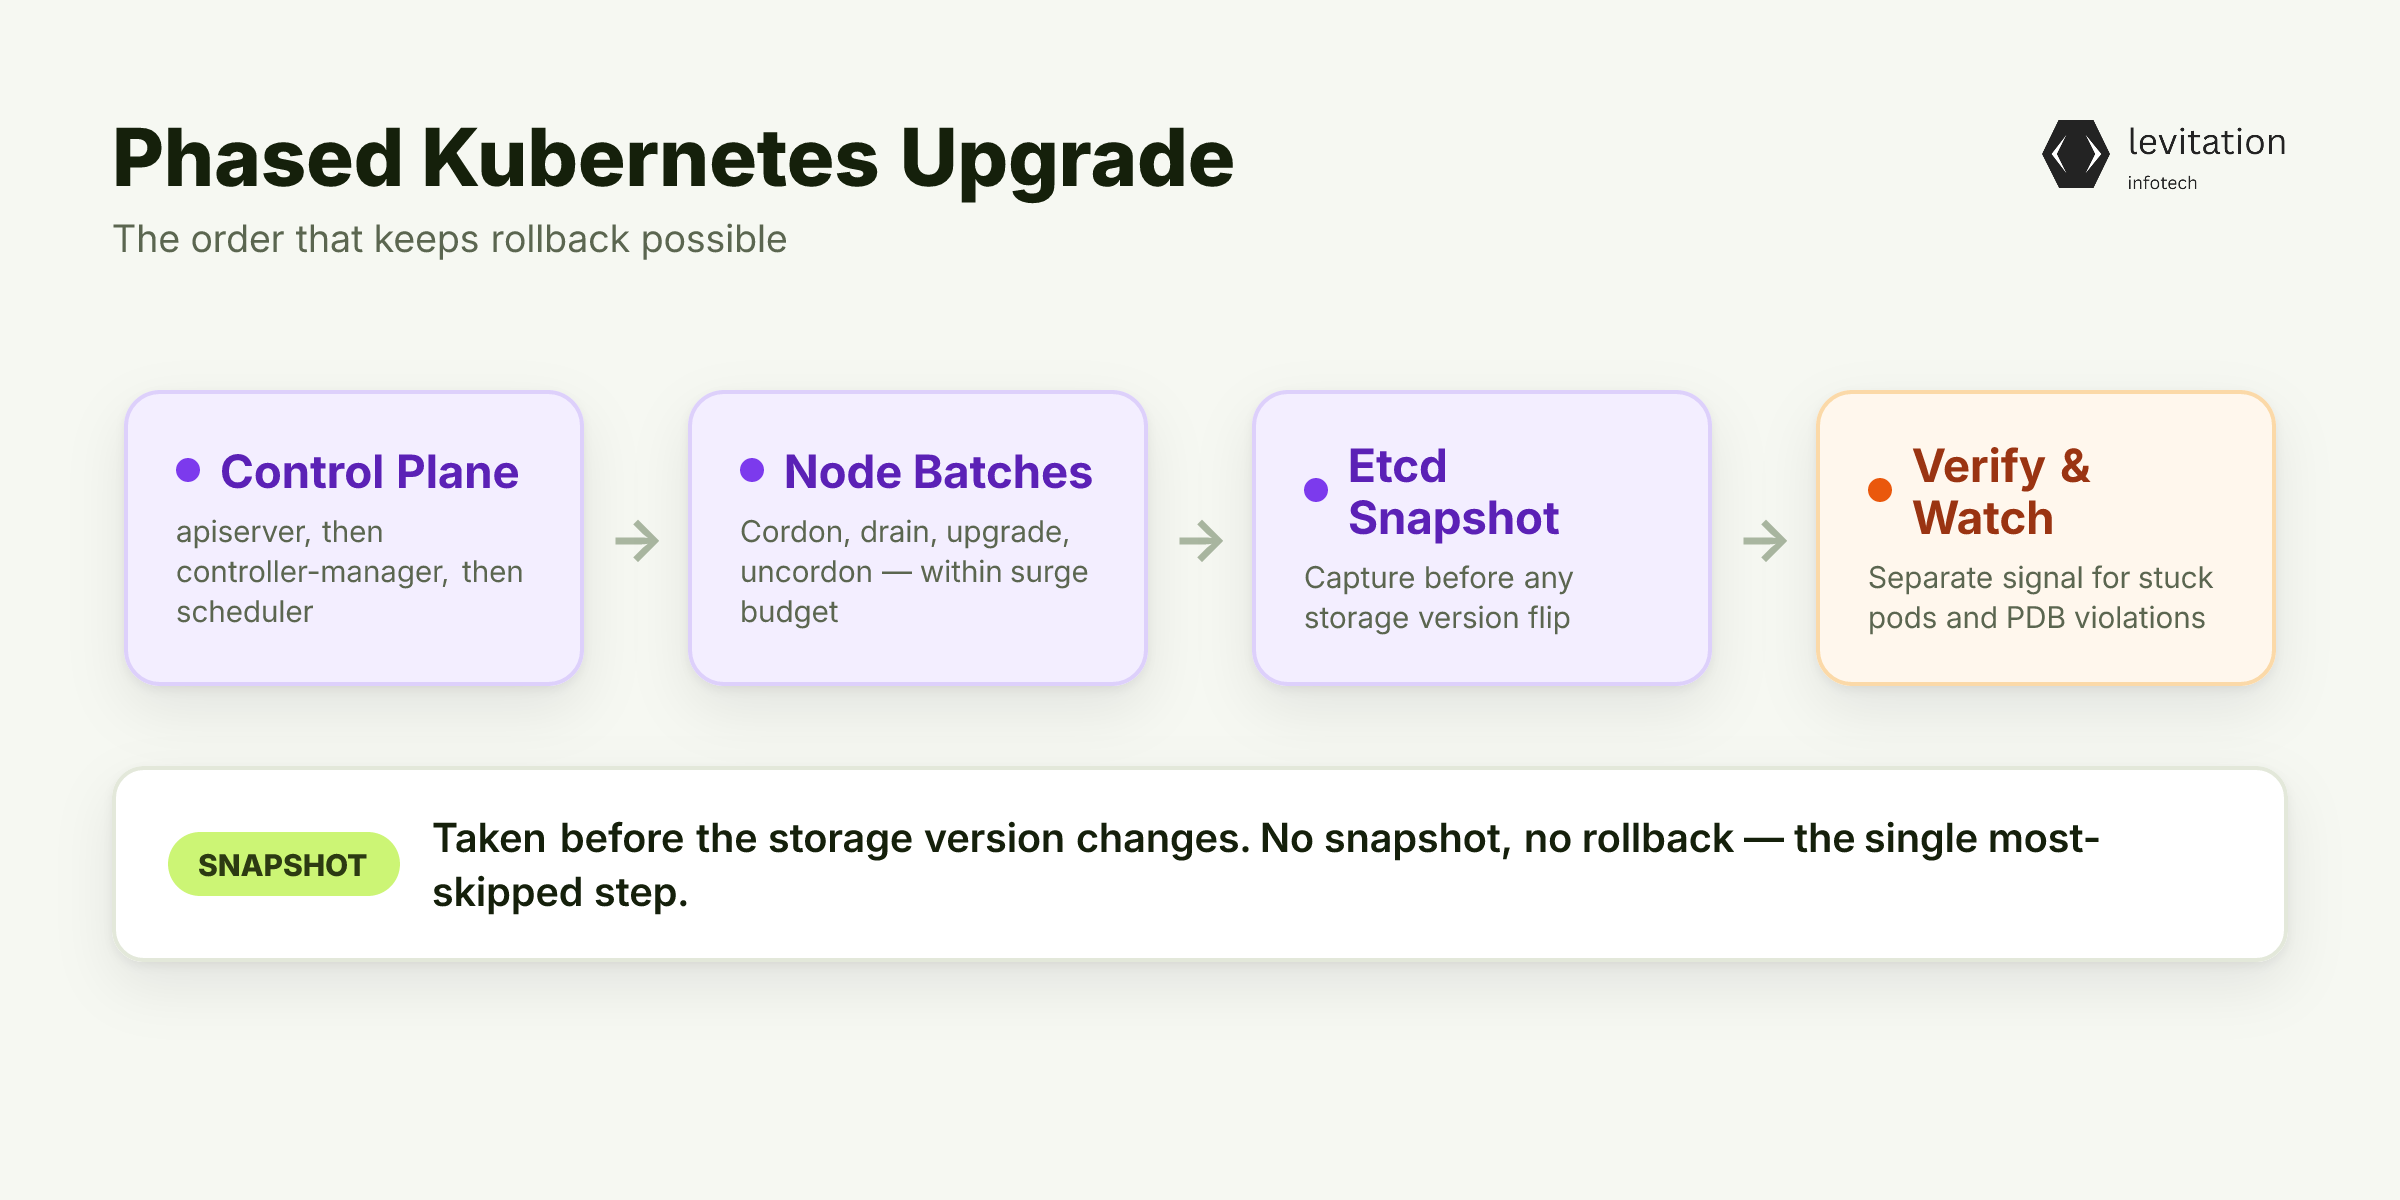
Task: Click the Capture before any storage version text
Action: click(x=1438, y=598)
